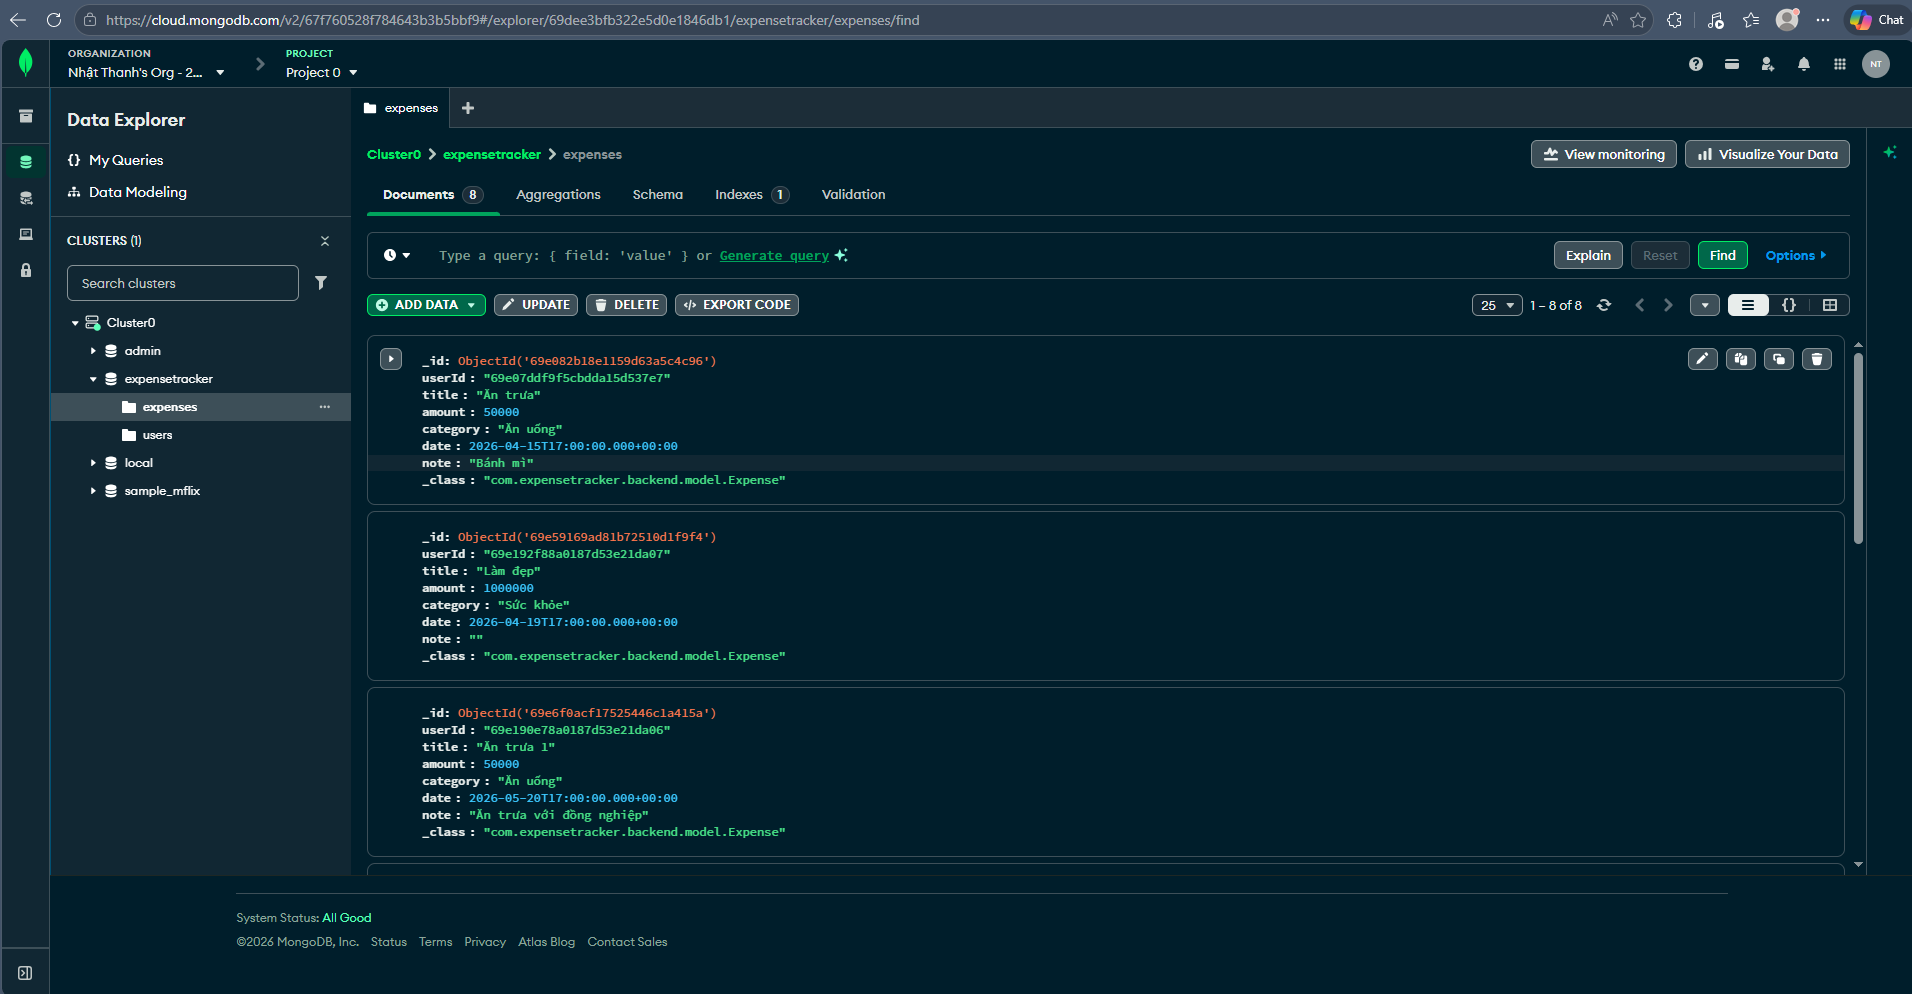Viewport: 1912px width, 994px height.
Task: Open the Organization dropdown
Action: click(146, 72)
